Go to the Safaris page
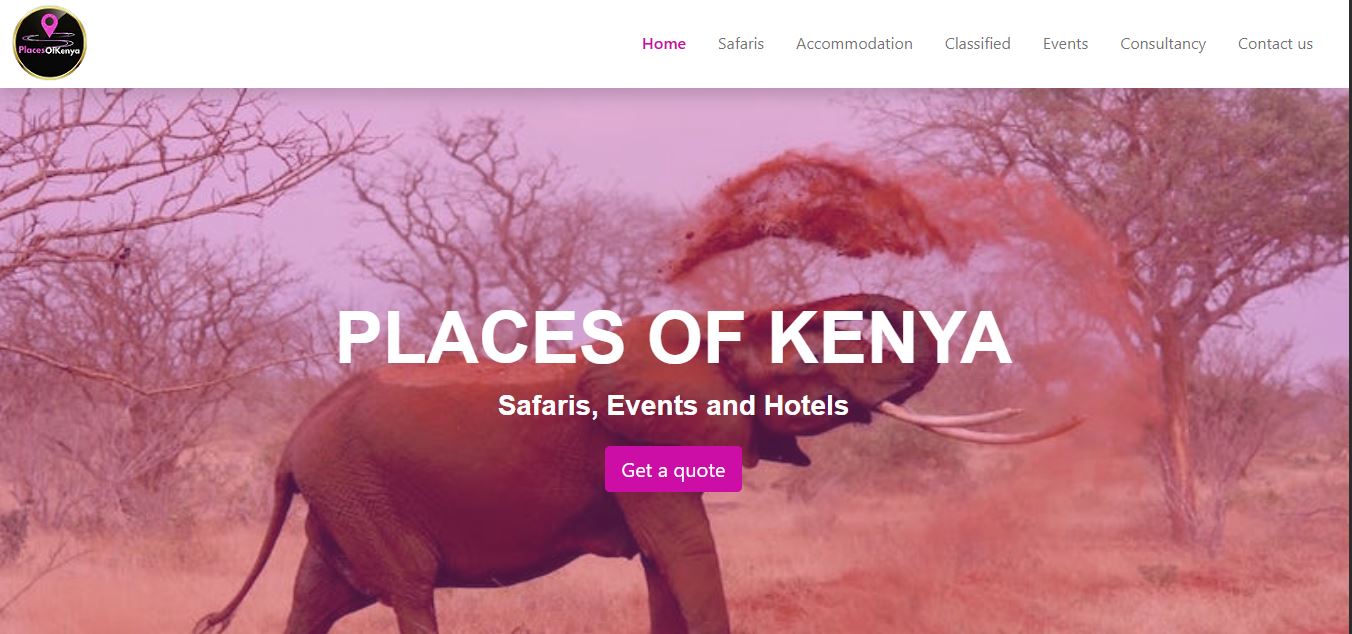The width and height of the screenshot is (1352, 634). tap(741, 44)
